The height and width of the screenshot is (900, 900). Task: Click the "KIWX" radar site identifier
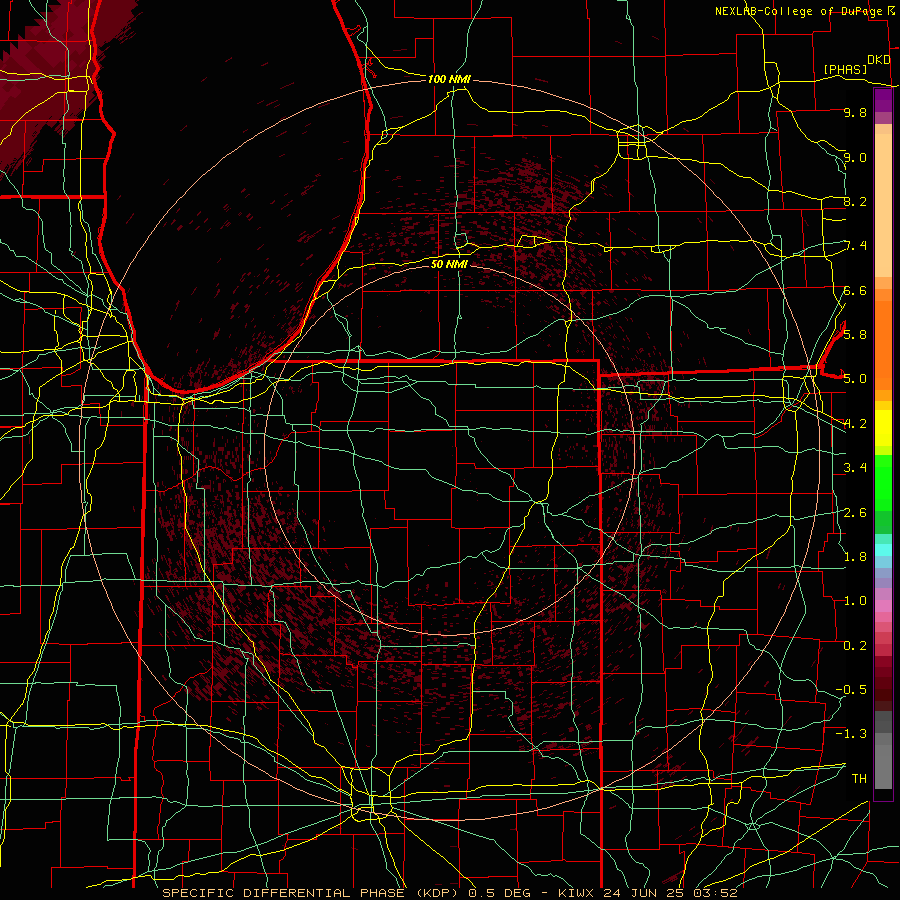point(577,893)
